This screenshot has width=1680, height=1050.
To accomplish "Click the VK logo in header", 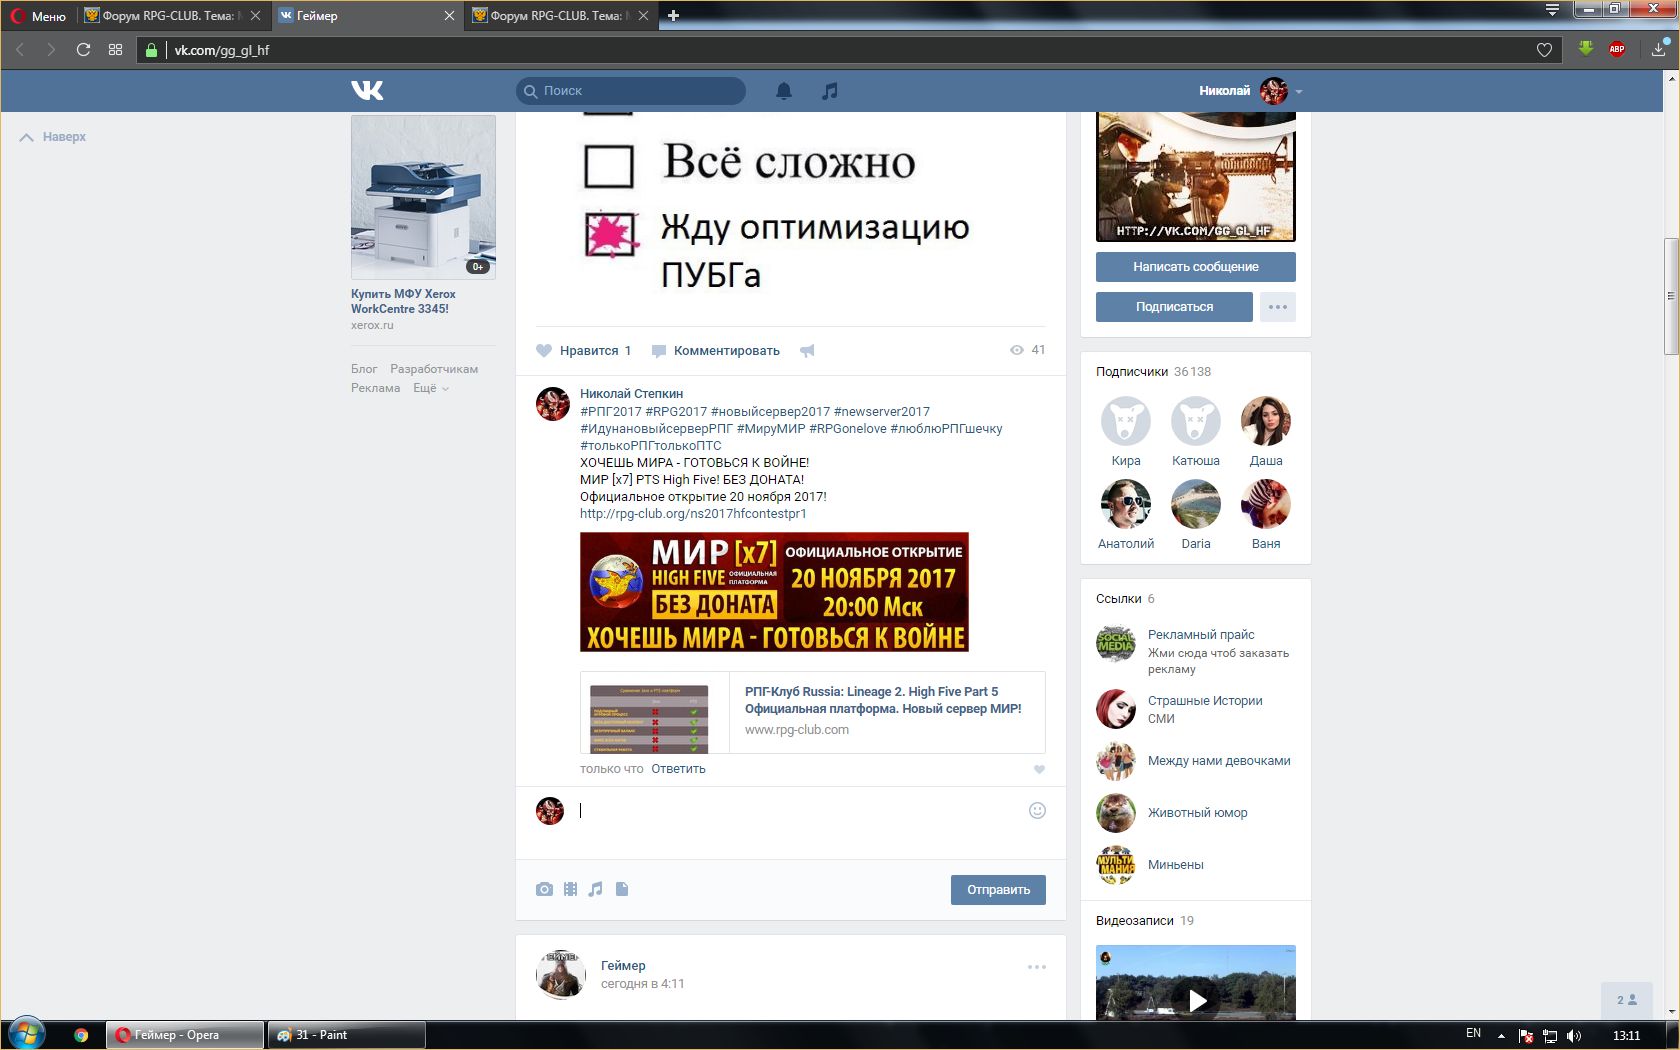I will (367, 91).
